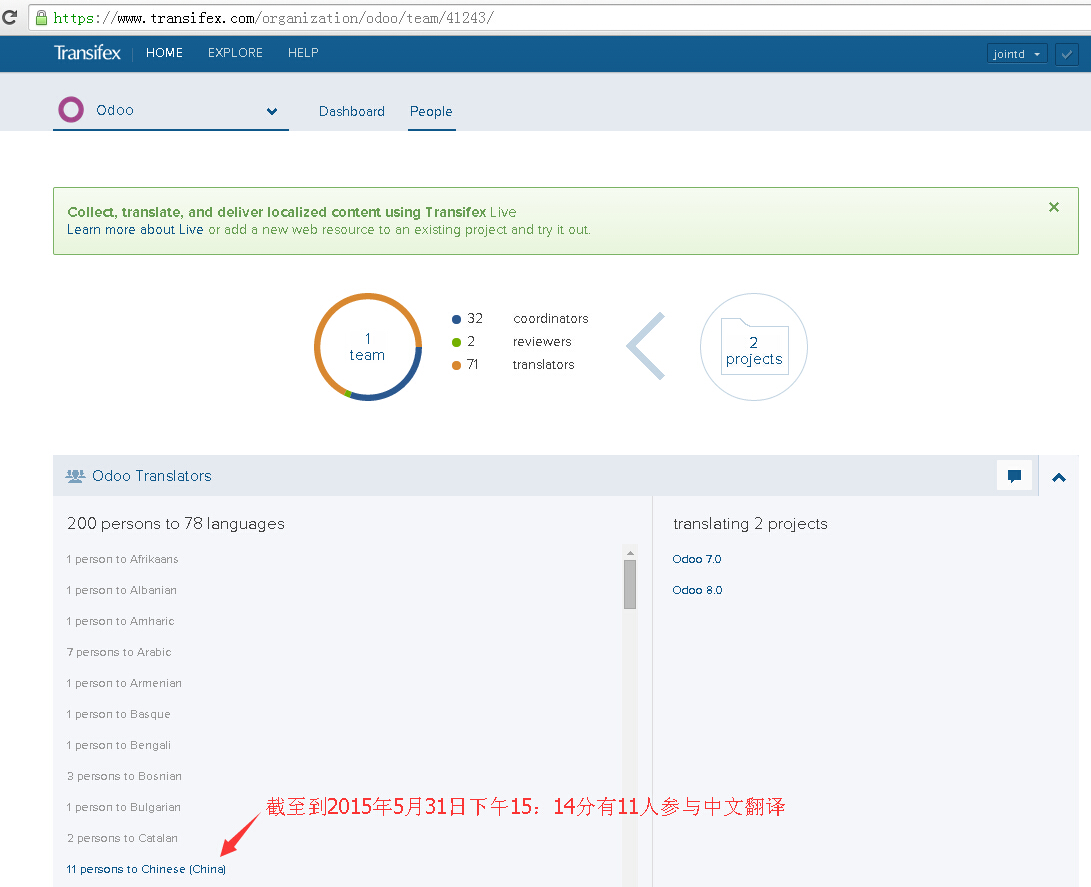This screenshot has height=887, width=1091.
Task: Open the team chat bubble icon
Action: pos(1014,476)
